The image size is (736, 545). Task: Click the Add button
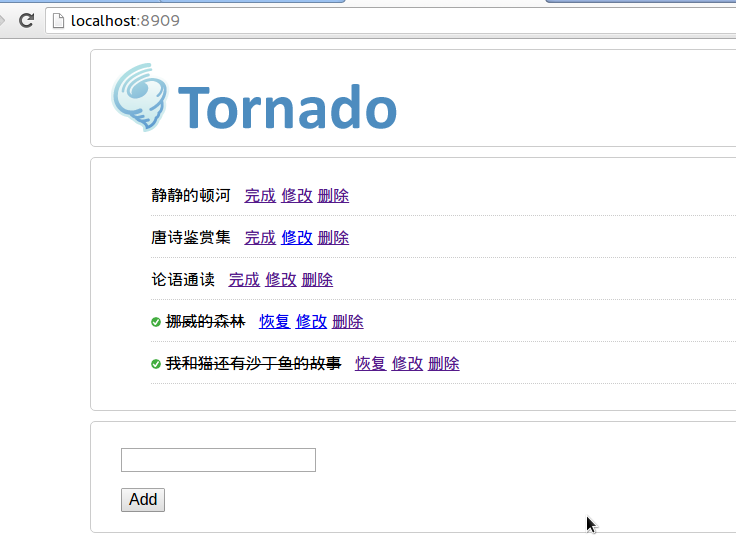(143, 500)
